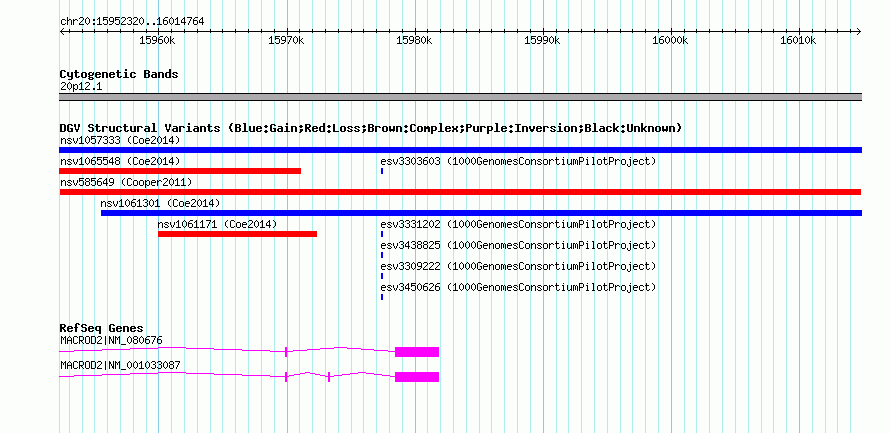Select the small blue marker under esv3331202

(x=382, y=234)
